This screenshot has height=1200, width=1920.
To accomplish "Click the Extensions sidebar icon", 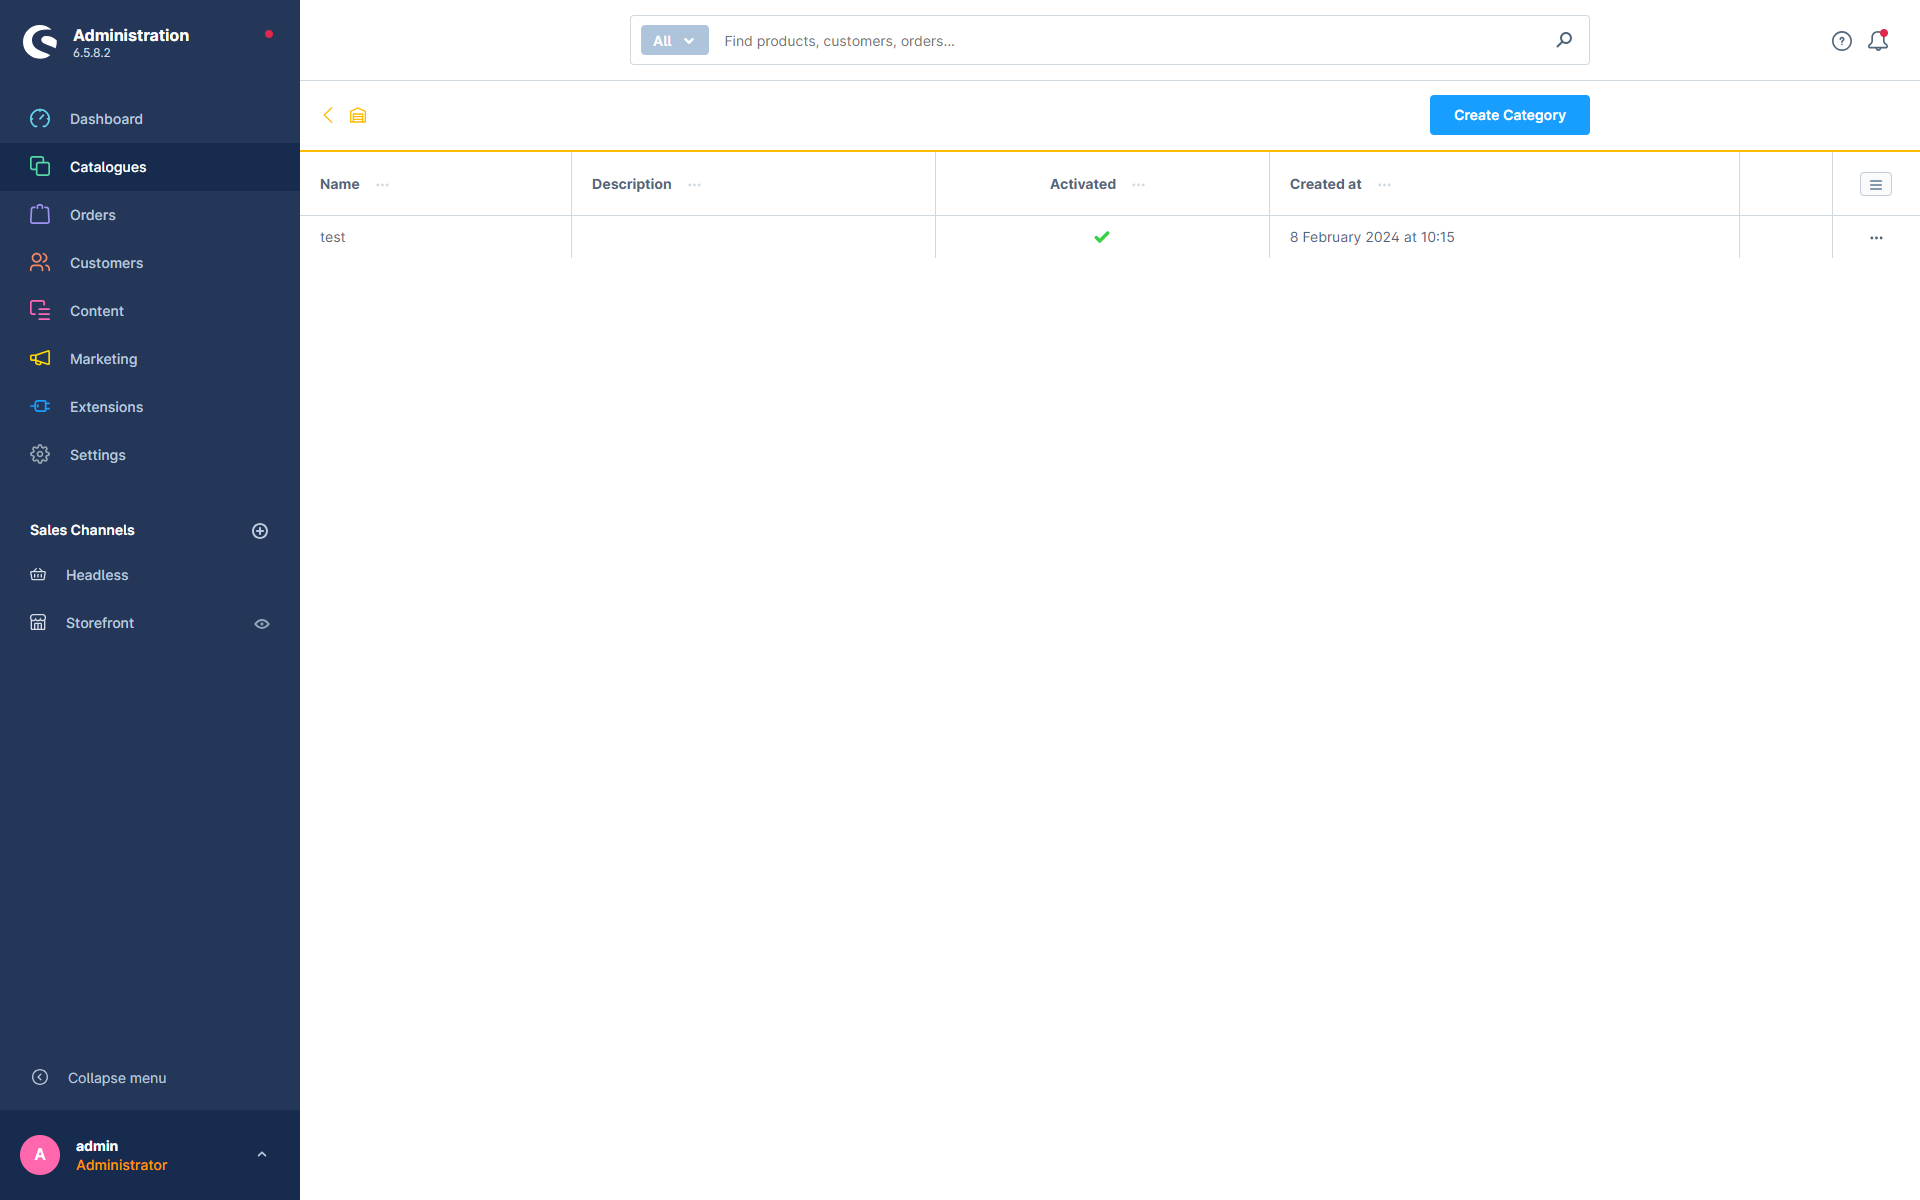I will click(39, 406).
